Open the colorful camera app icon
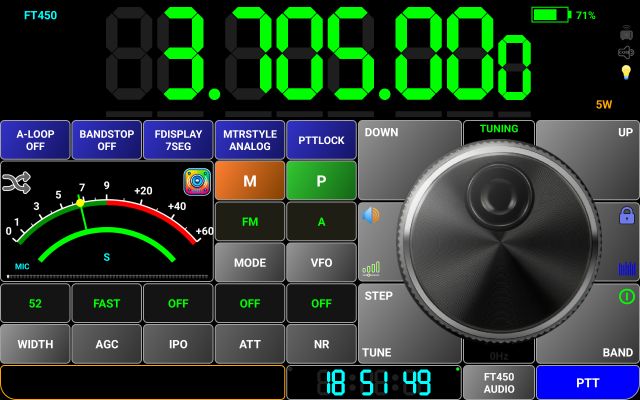The image size is (640, 400). tap(196, 182)
